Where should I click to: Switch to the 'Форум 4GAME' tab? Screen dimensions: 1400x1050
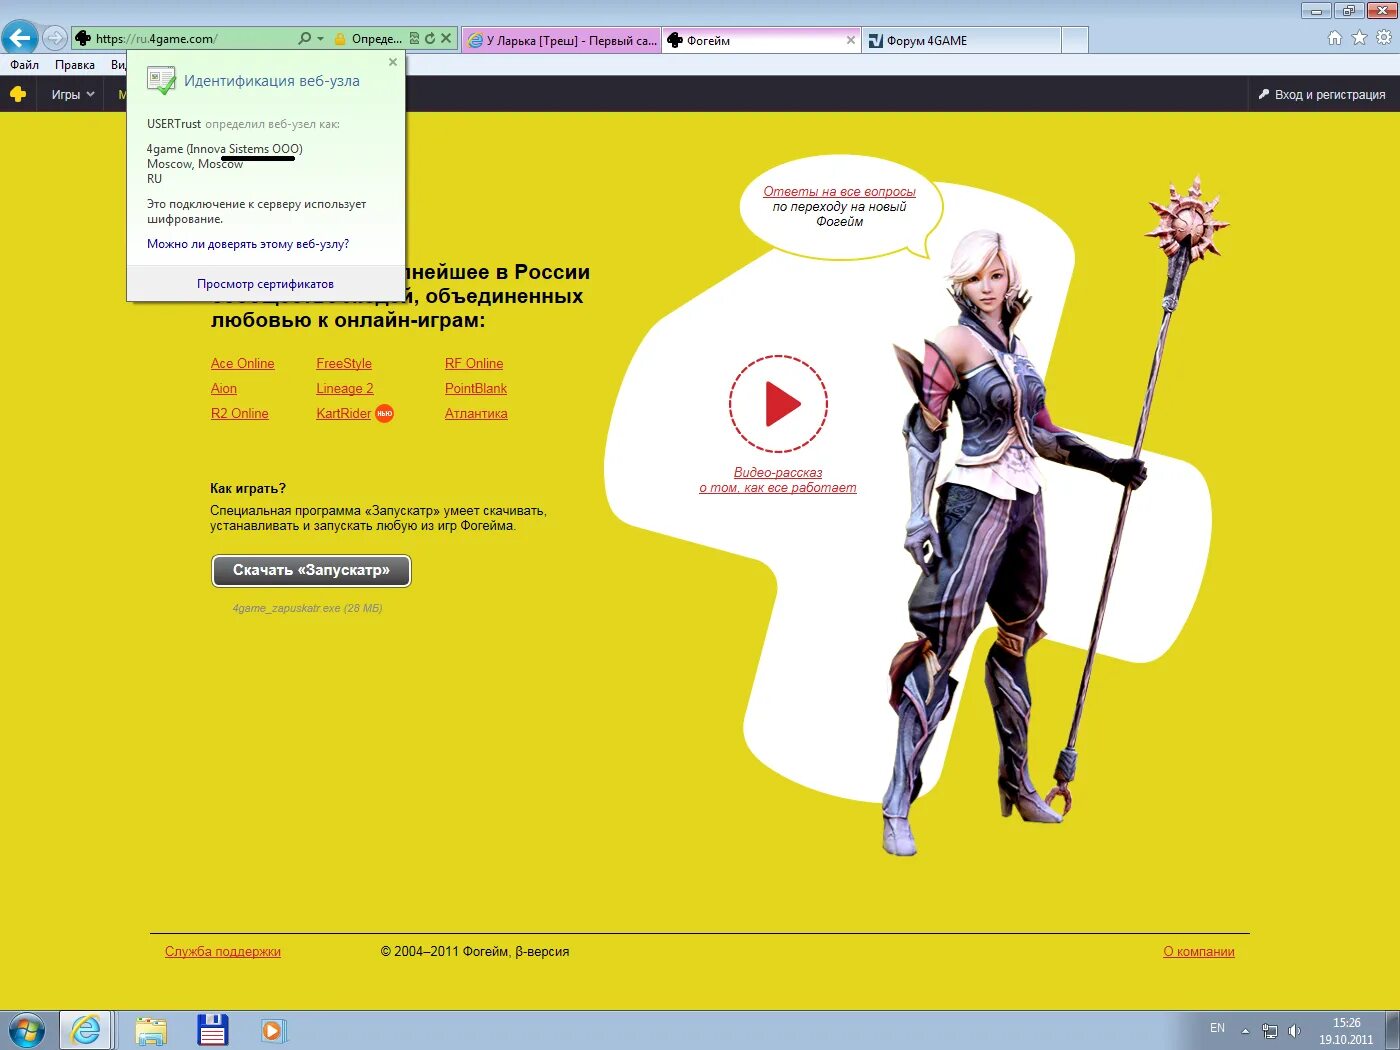click(x=960, y=40)
